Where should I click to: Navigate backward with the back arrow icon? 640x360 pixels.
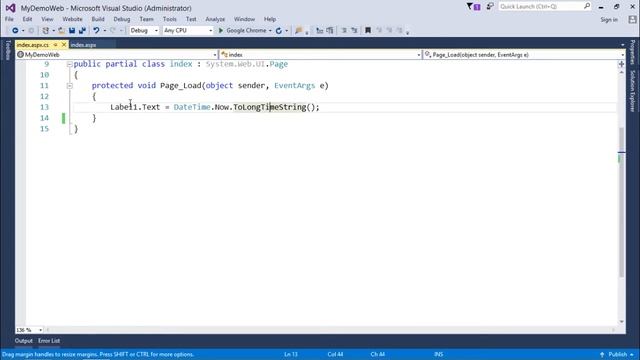pos(15,31)
